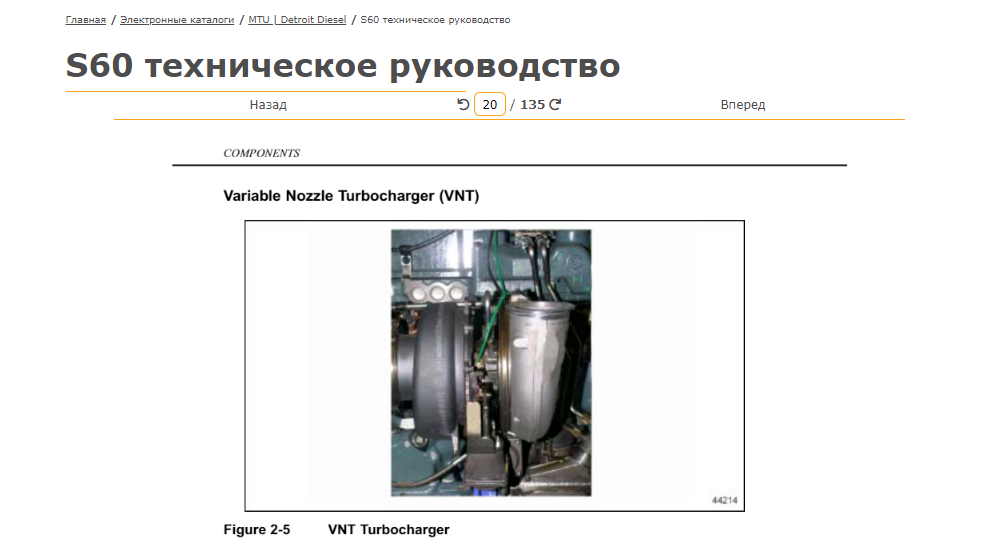The width and height of the screenshot is (1000, 545).
Task: Click figure number 44214 label
Action: (x=724, y=500)
